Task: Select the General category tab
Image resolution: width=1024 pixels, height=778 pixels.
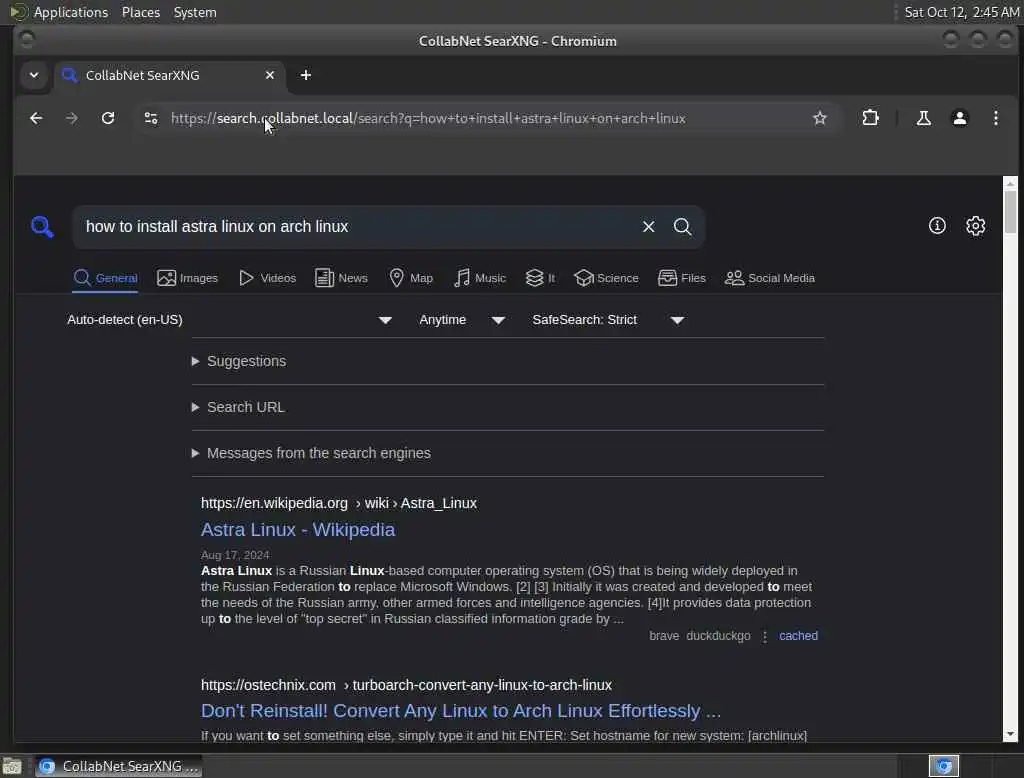Action: [105, 278]
